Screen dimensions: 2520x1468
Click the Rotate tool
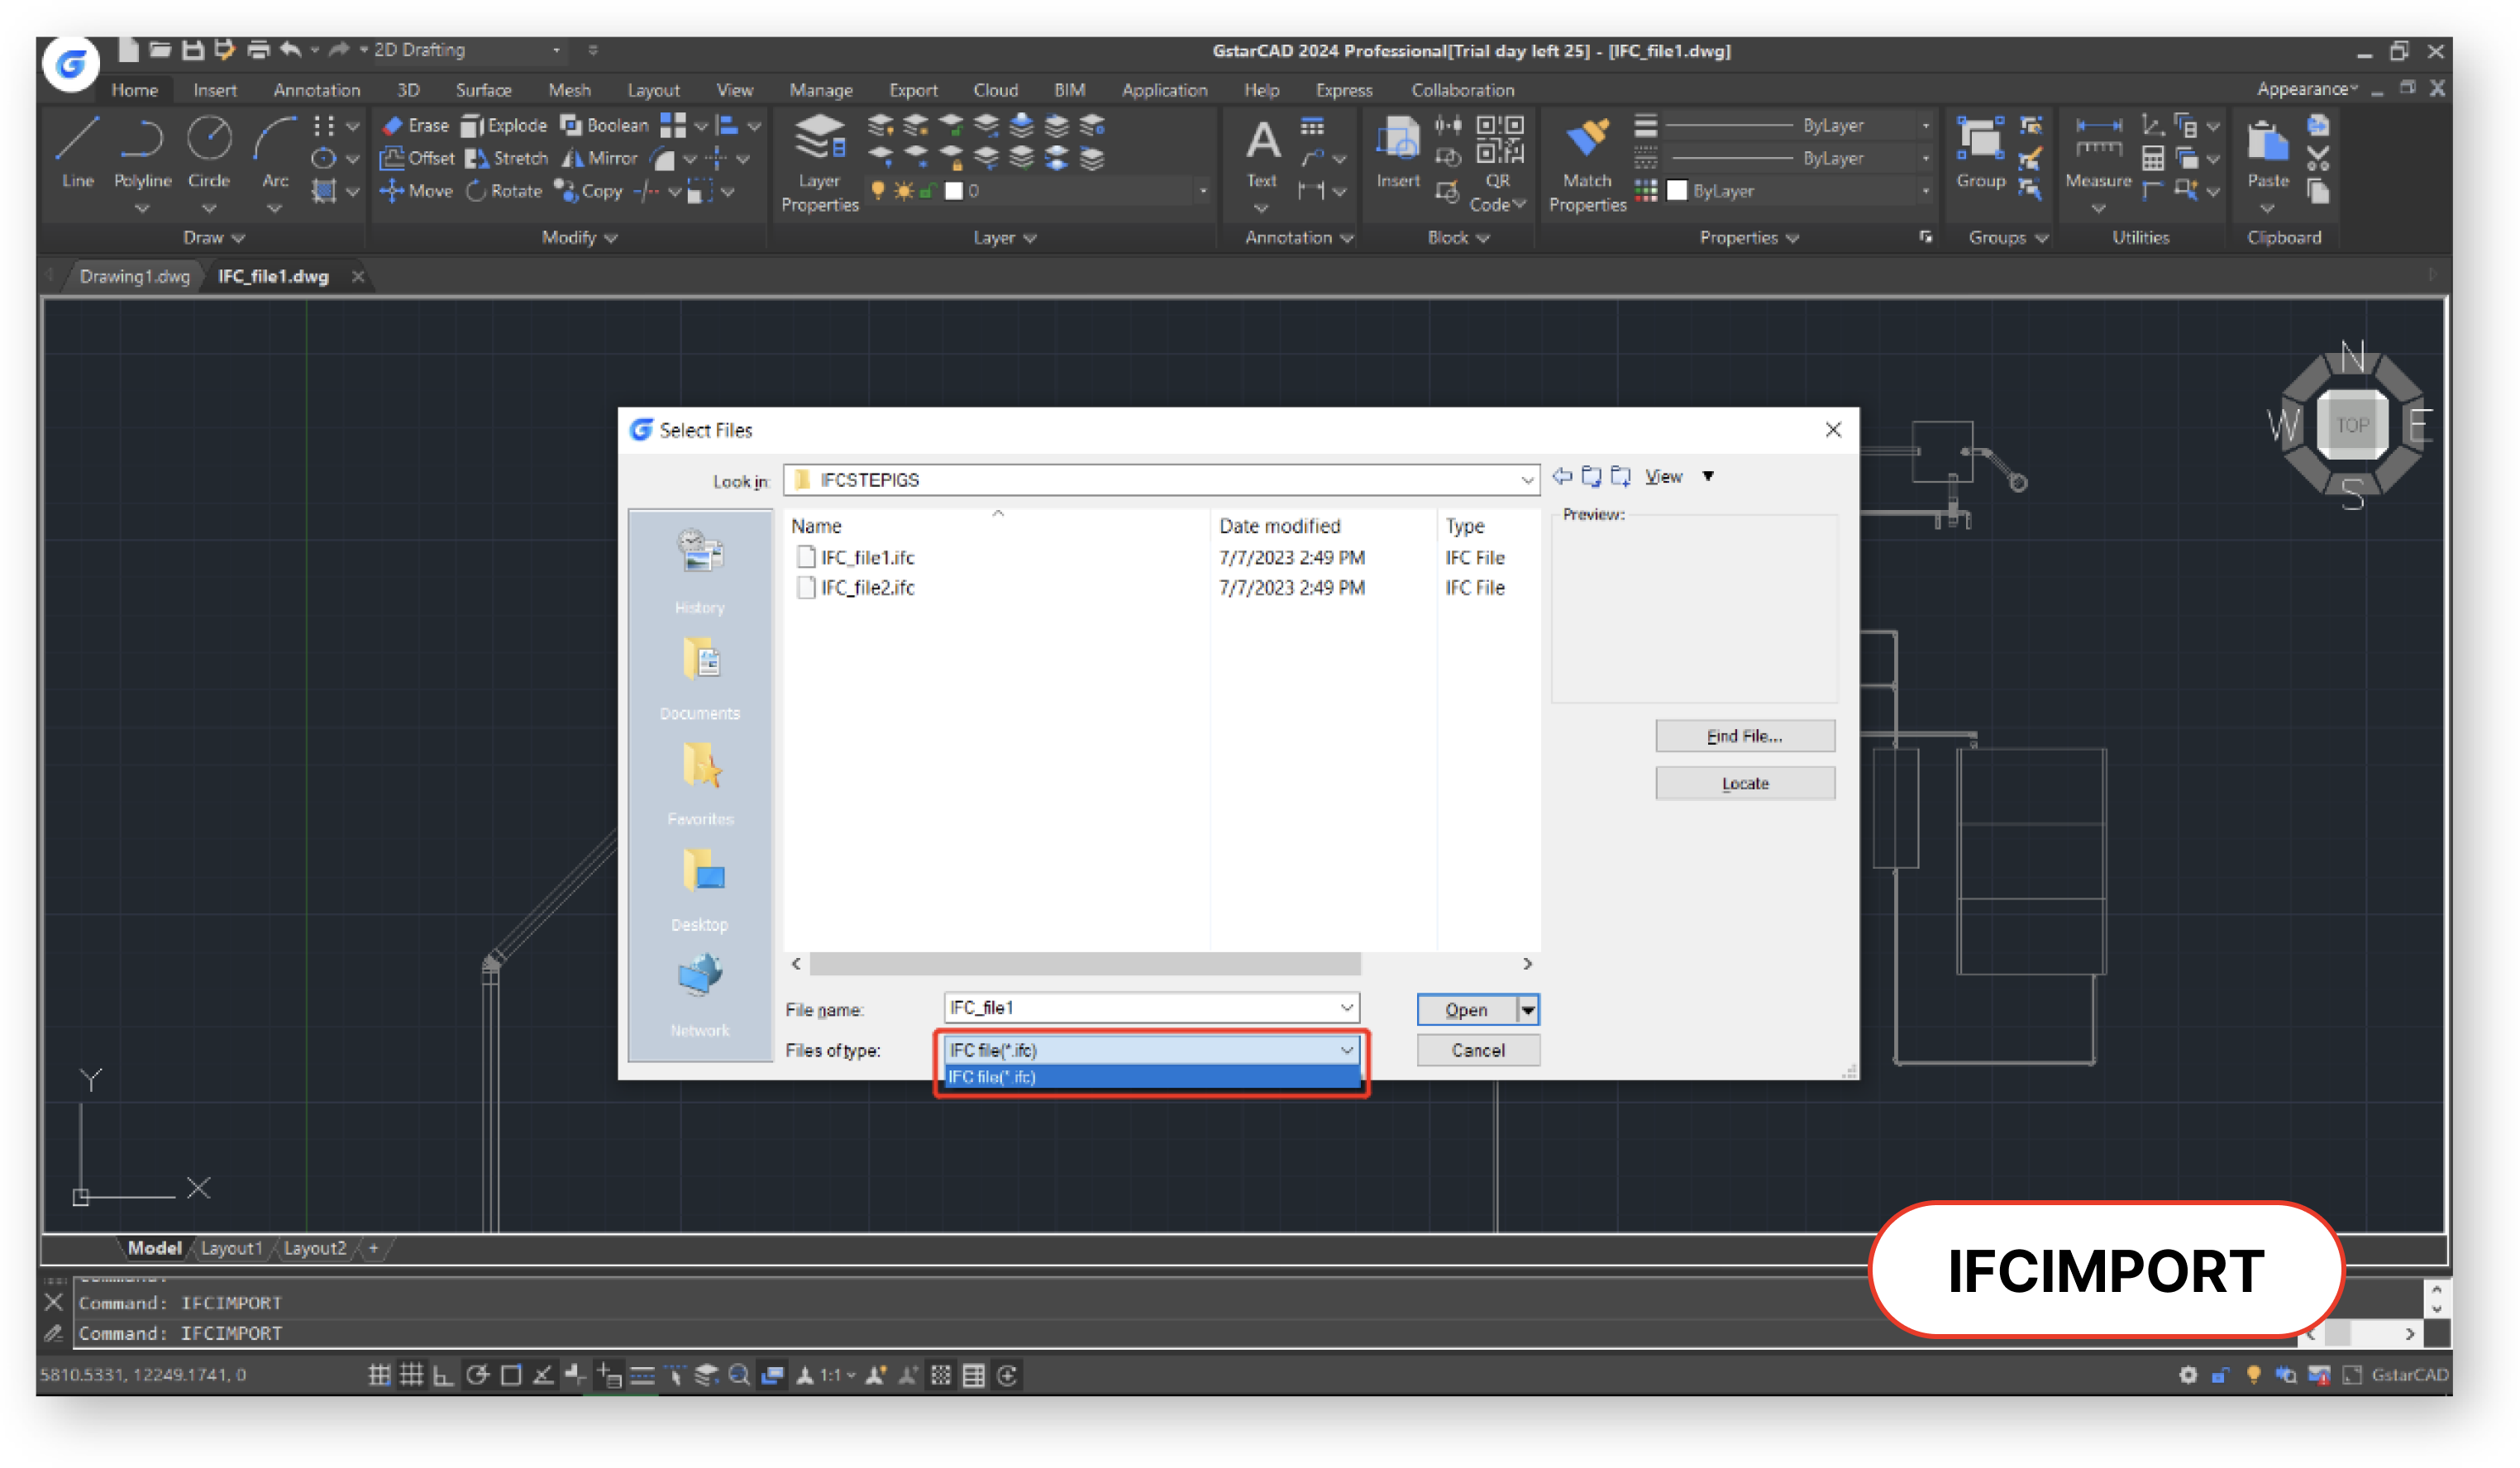pyautogui.click(x=505, y=191)
